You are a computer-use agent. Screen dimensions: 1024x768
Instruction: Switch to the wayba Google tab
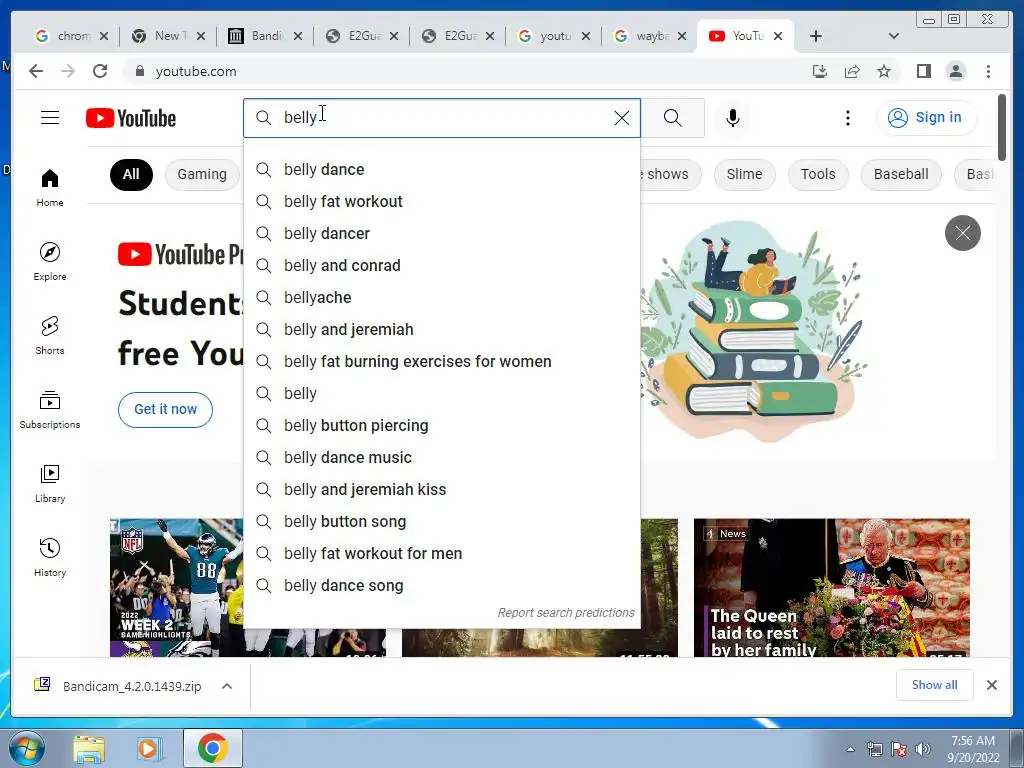(x=650, y=36)
